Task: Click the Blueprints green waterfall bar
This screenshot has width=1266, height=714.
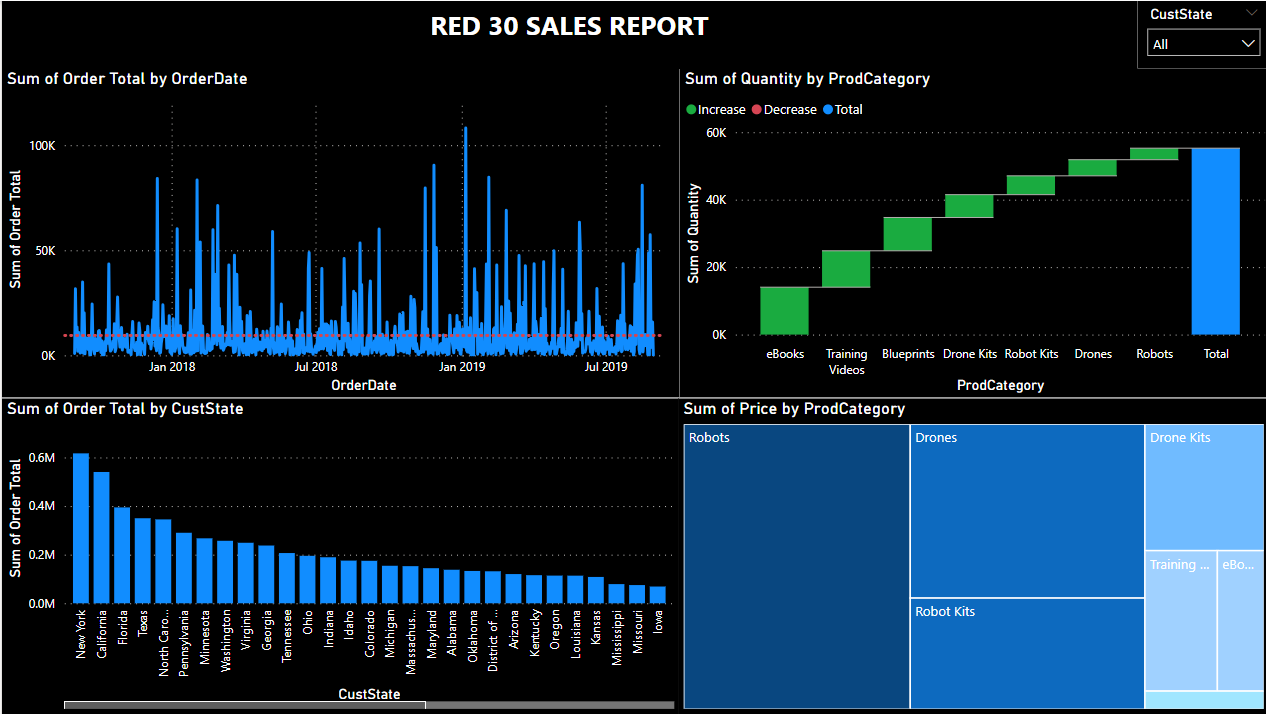Action: click(907, 233)
